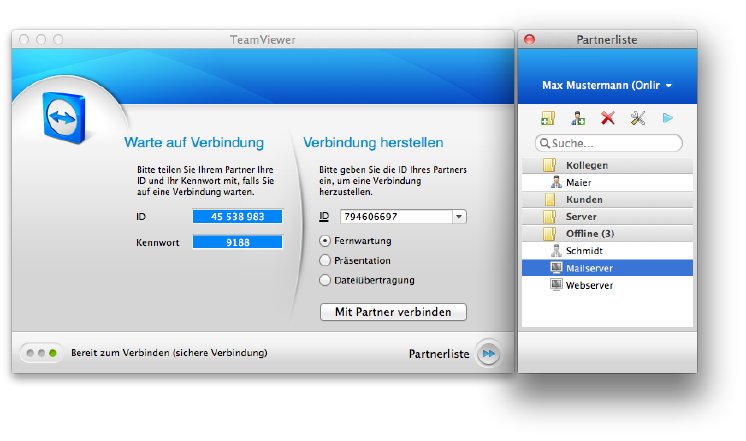This screenshot has width=746, height=441.
Task: Open partner properties tools icon
Action: tap(638, 118)
